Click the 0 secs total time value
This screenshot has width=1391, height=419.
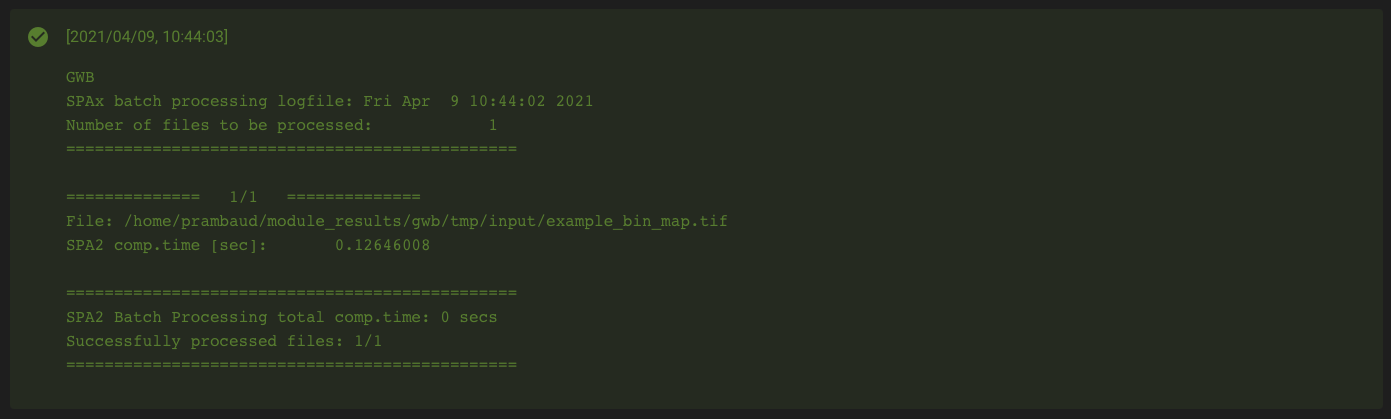[x=469, y=317]
